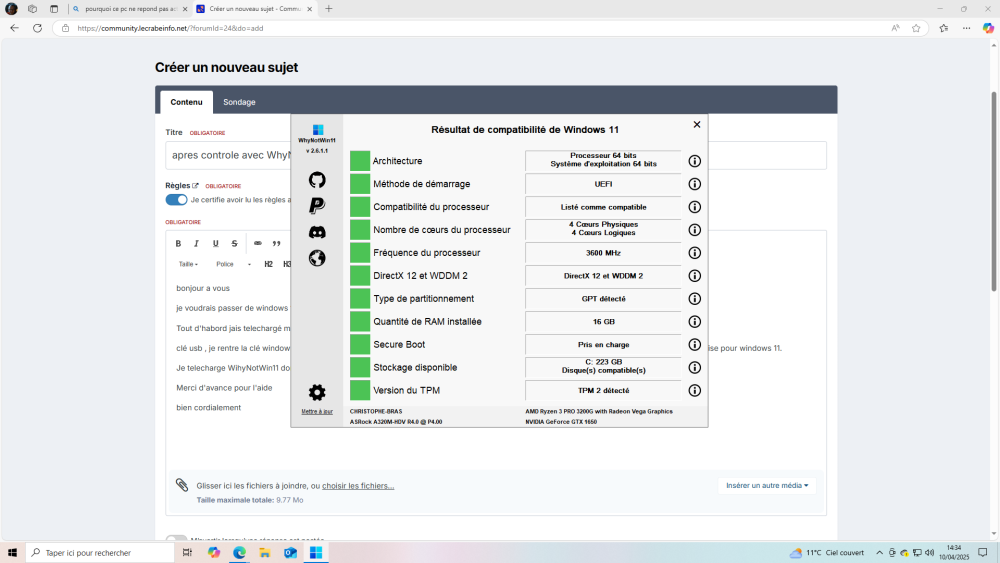Open the notification center icon
This screenshot has height=563, width=1000.
(983, 553)
